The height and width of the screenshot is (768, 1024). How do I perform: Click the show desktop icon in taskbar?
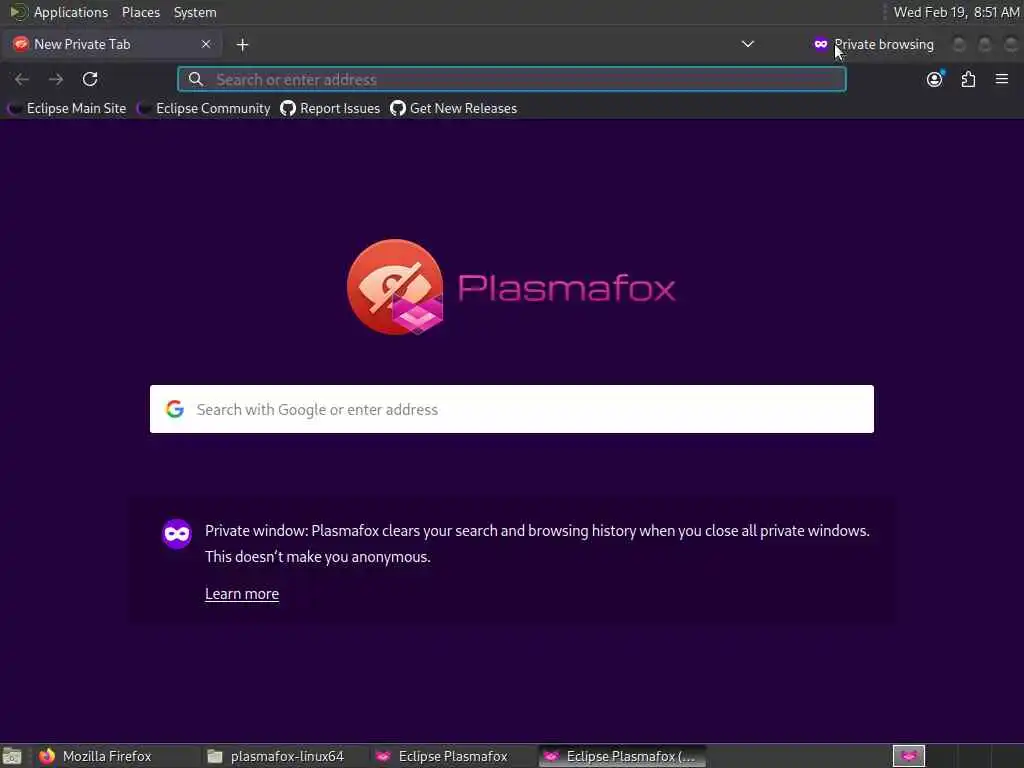pos(12,756)
